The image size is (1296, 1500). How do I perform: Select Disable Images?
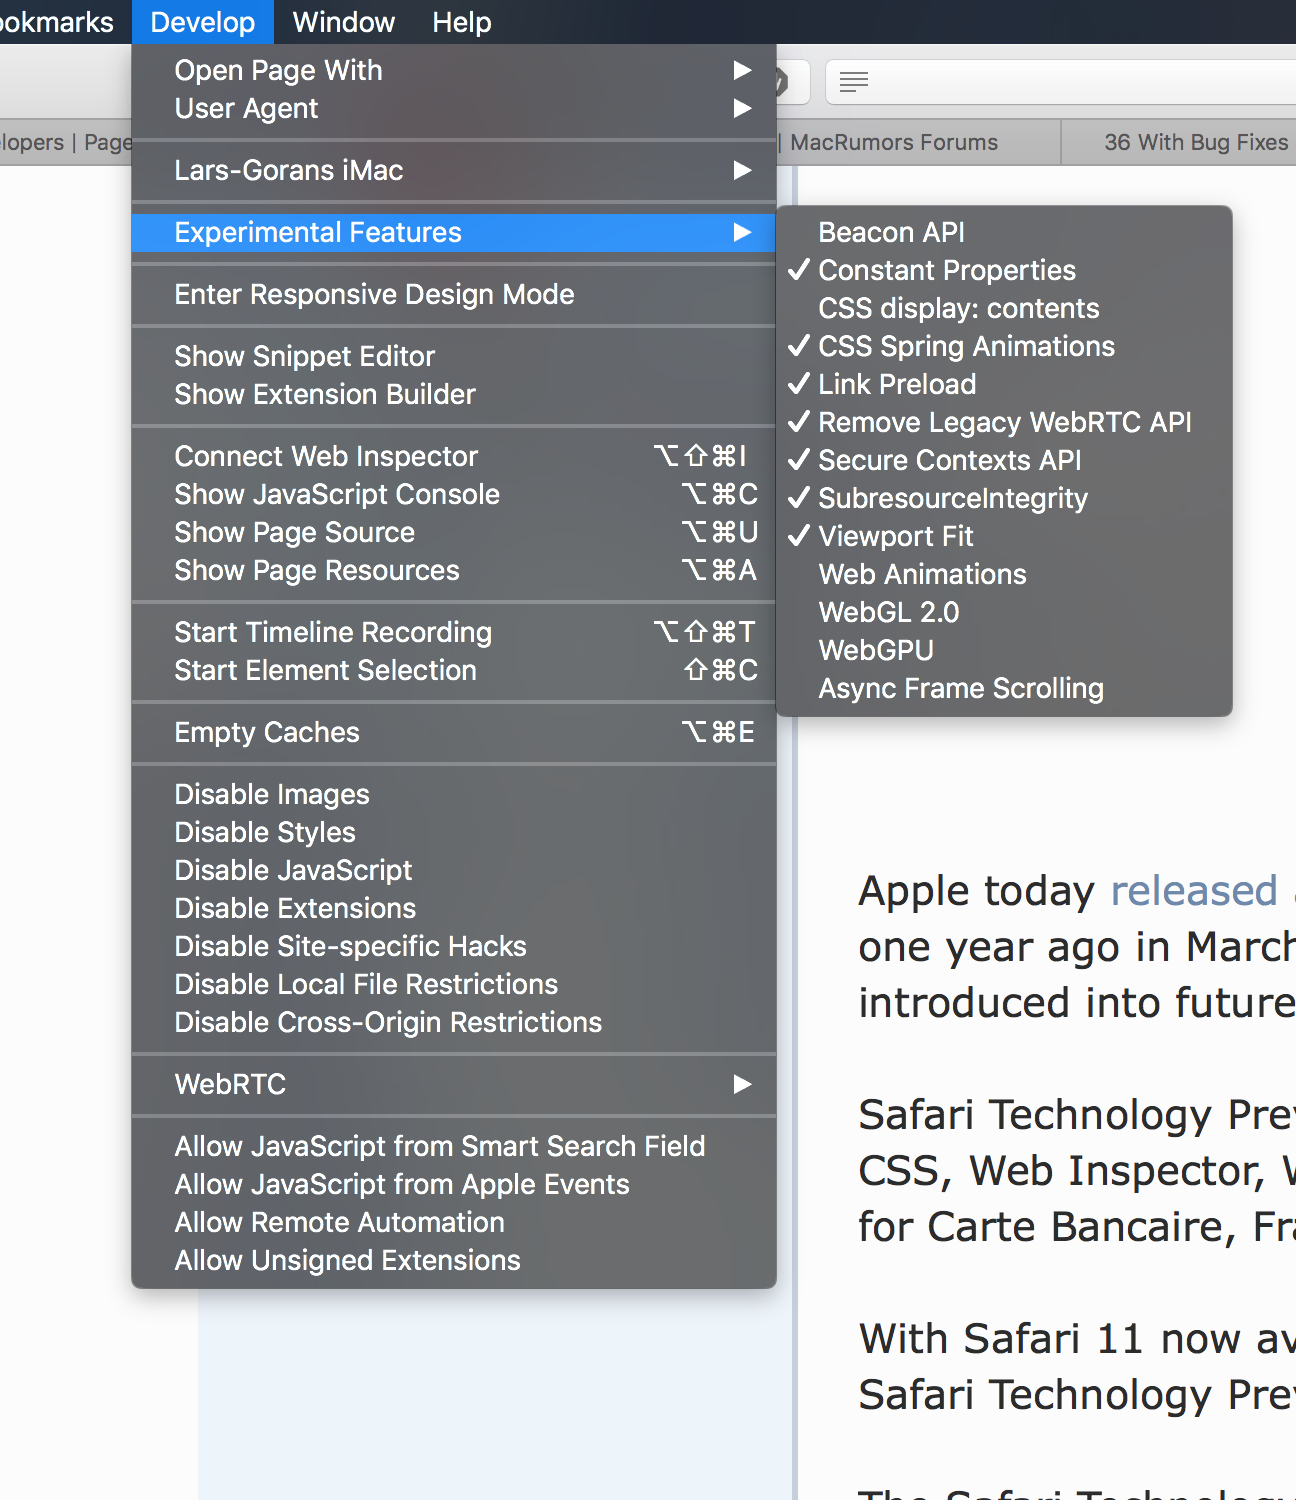pos(454,794)
